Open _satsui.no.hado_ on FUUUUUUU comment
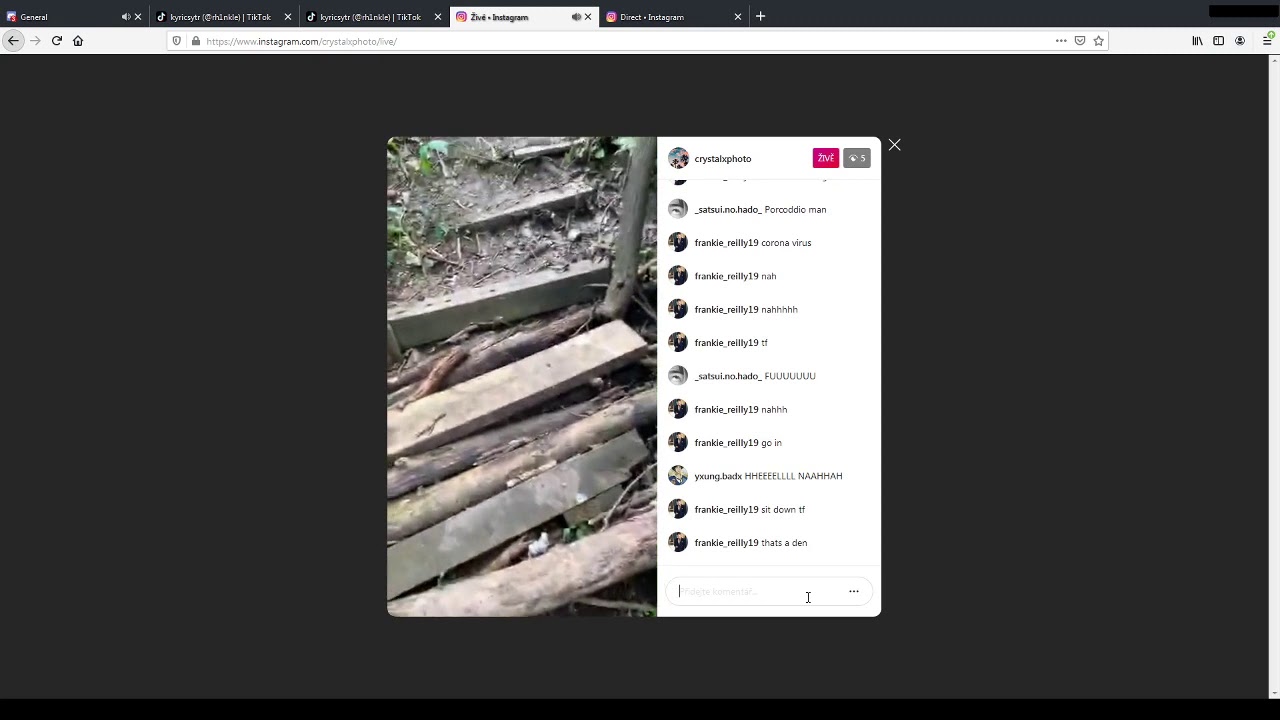The width and height of the screenshot is (1280, 720). [x=728, y=376]
